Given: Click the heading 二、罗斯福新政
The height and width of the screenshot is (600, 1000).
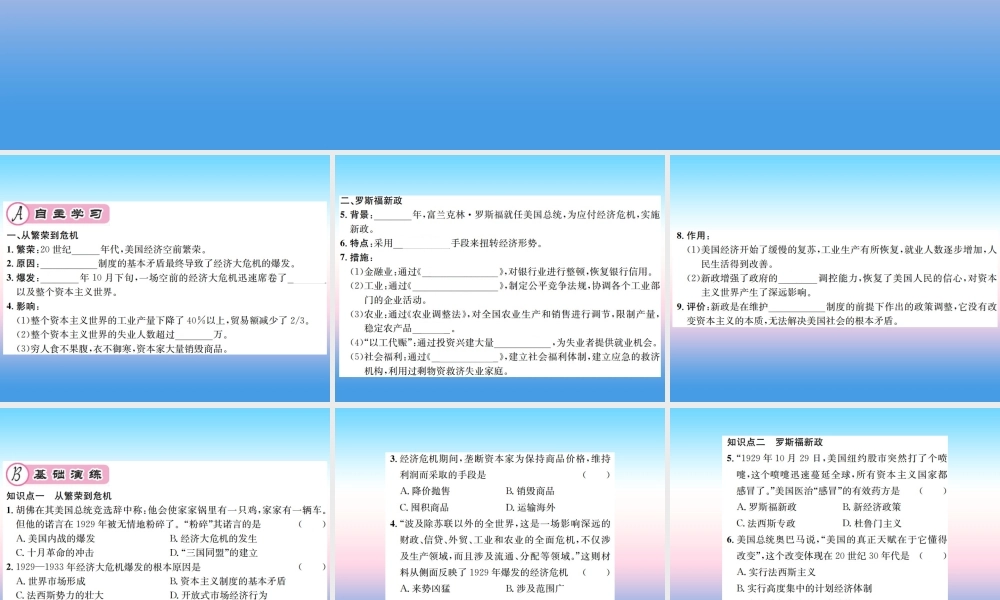Looking at the screenshot, I should tap(371, 200).
